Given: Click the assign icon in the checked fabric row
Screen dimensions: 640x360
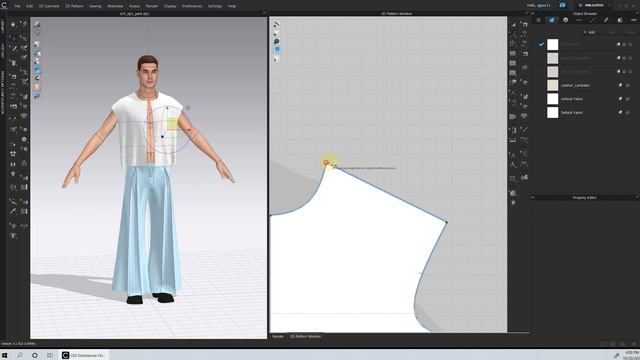Looking at the screenshot, I should (618, 44).
